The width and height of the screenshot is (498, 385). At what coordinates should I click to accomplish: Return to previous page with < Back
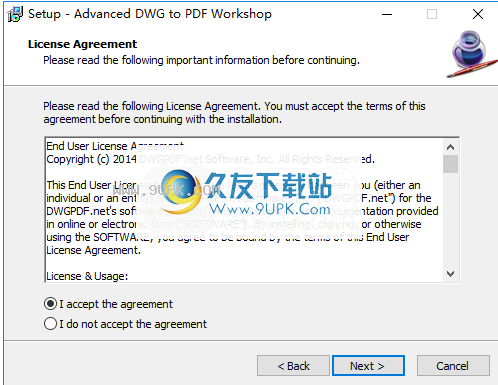293,366
